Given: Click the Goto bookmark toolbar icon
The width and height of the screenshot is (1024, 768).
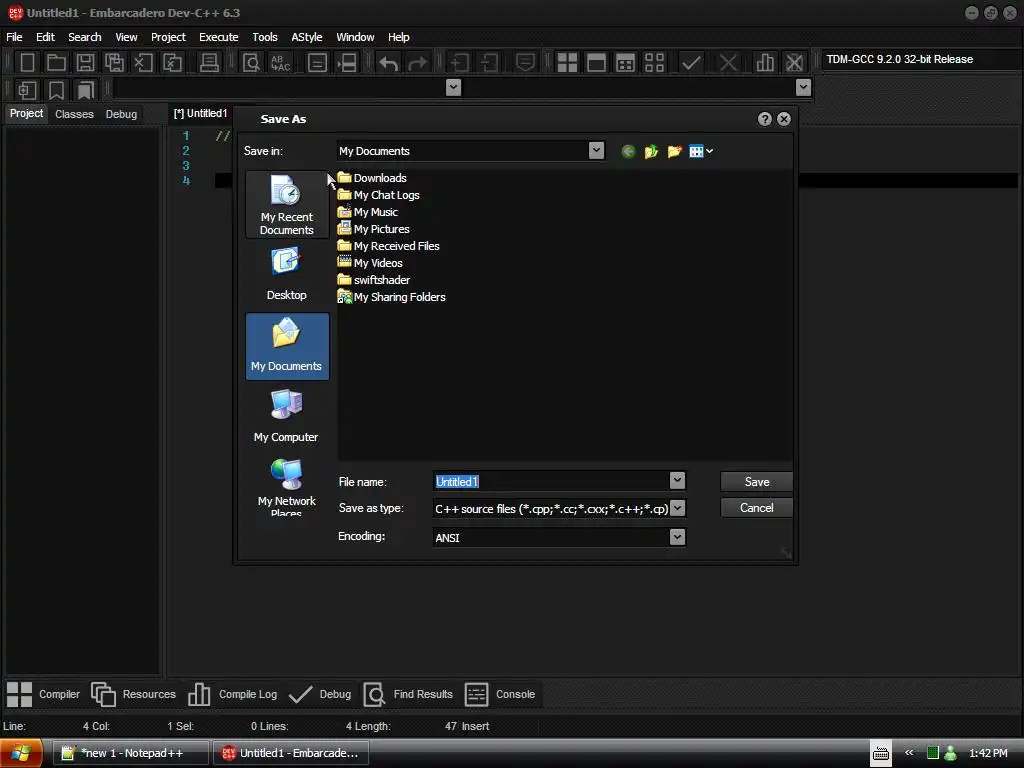Looking at the screenshot, I should tap(86, 89).
